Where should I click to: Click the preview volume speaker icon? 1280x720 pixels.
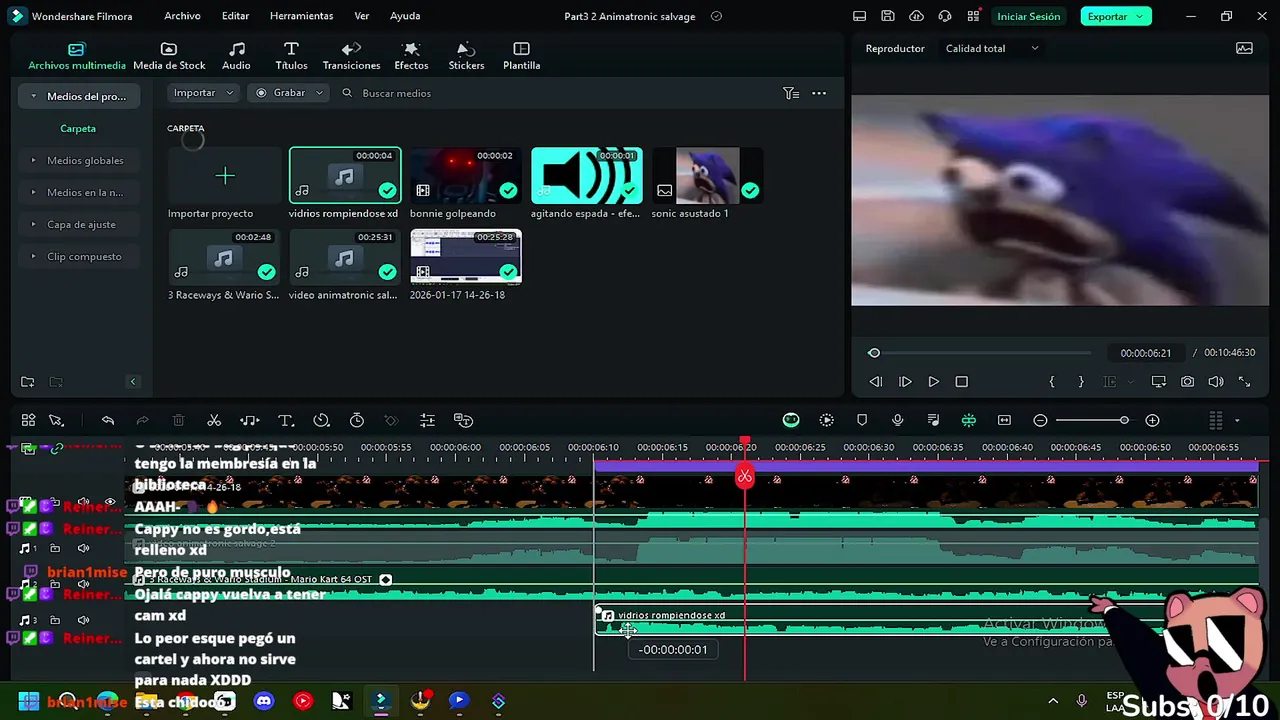[x=1216, y=382]
